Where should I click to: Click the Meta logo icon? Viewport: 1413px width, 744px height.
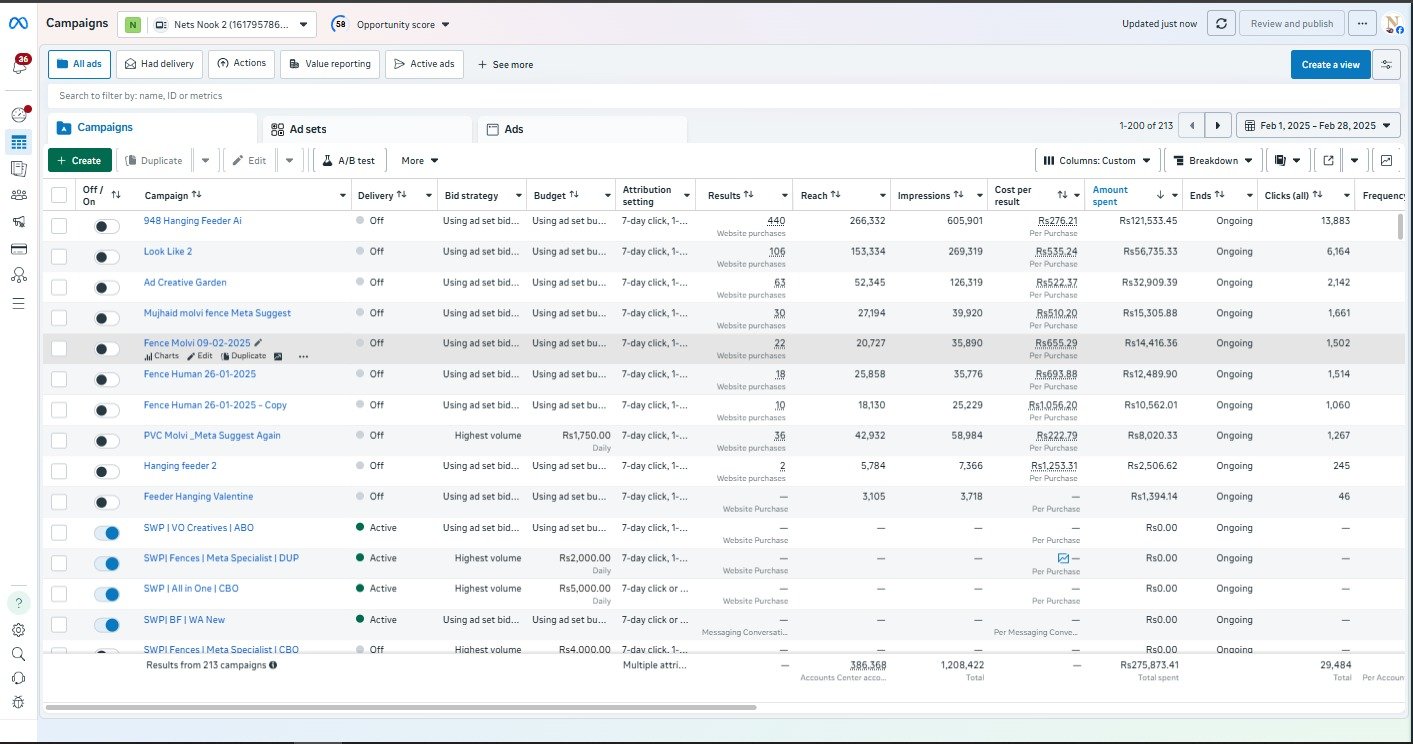tap(19, 24)
